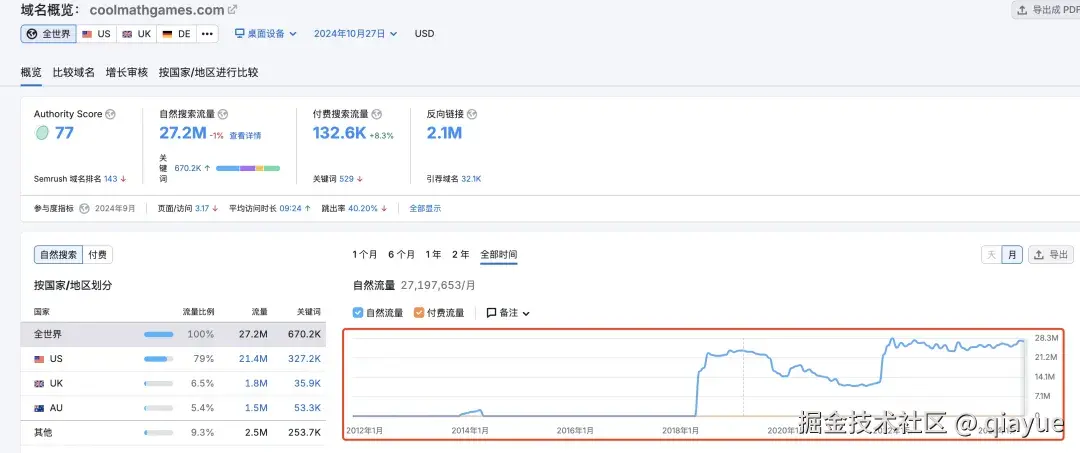Click the Authority Score 77 value
1080x453 pixels.
(64, 133)
